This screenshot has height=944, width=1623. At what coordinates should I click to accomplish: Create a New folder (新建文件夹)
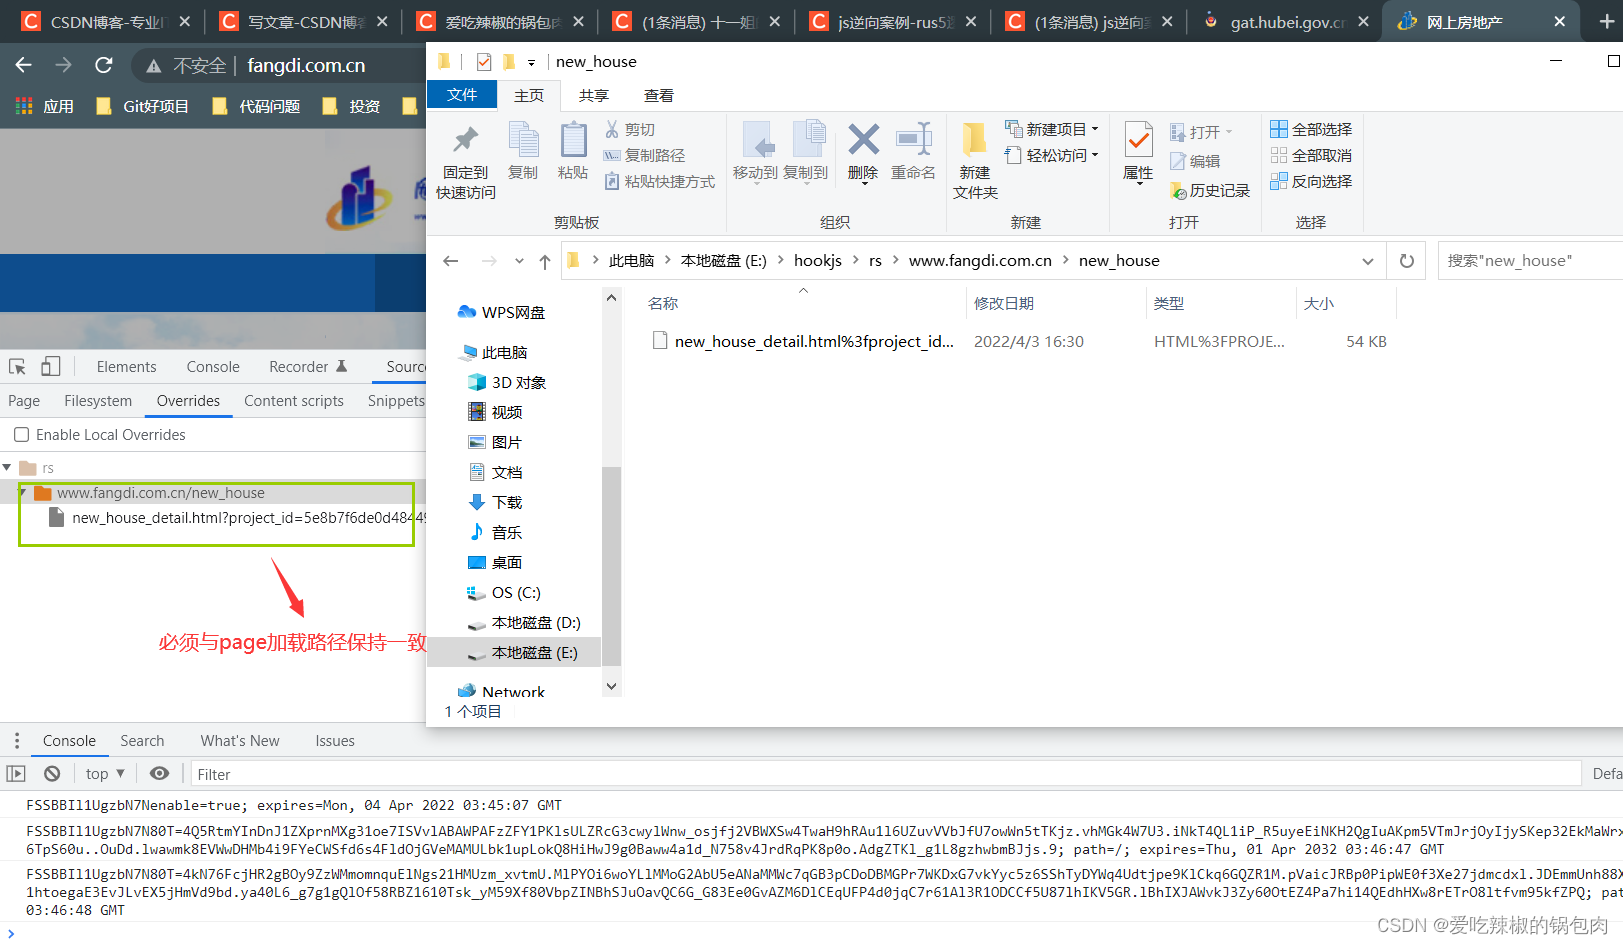tap(975, 160)
